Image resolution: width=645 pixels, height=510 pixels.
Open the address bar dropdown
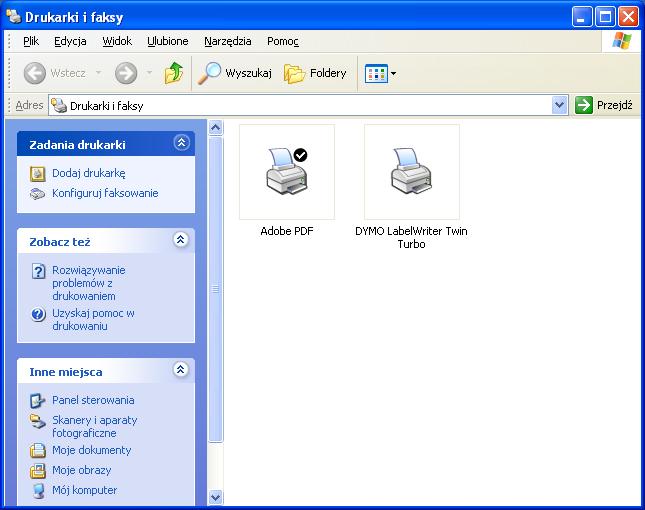pyautogui.click(x=559, y=105)
